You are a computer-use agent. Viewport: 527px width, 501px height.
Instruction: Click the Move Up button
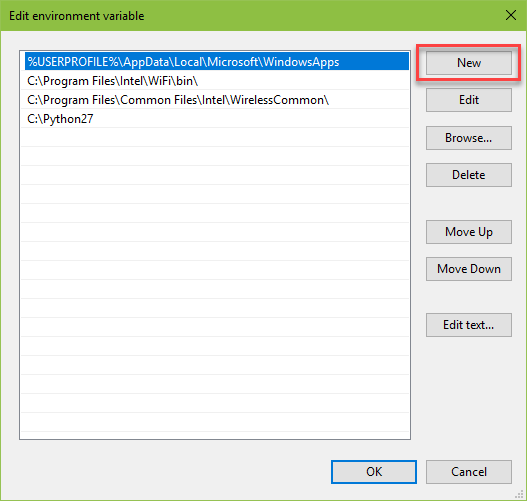pyautogui.click(x=469, y=232)
